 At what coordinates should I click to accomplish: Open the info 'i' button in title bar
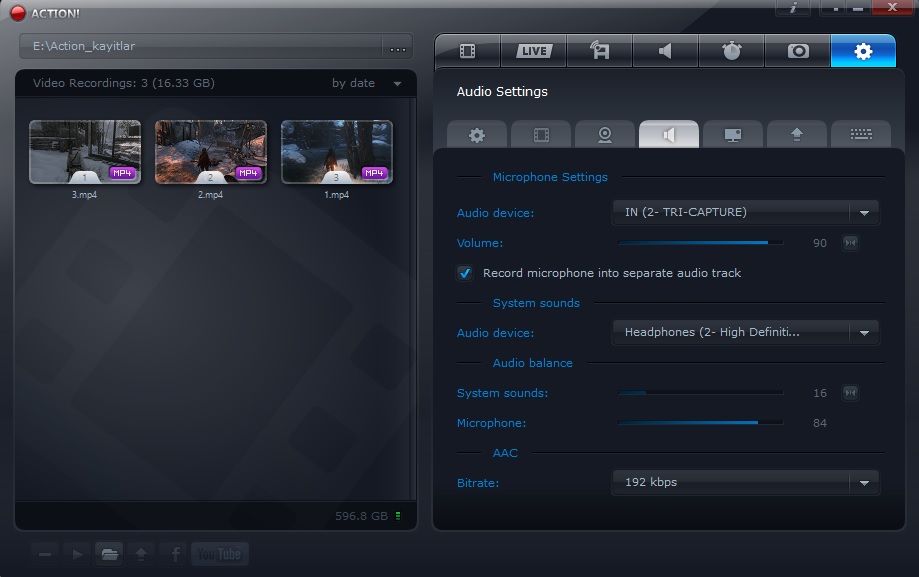point(793,7)
